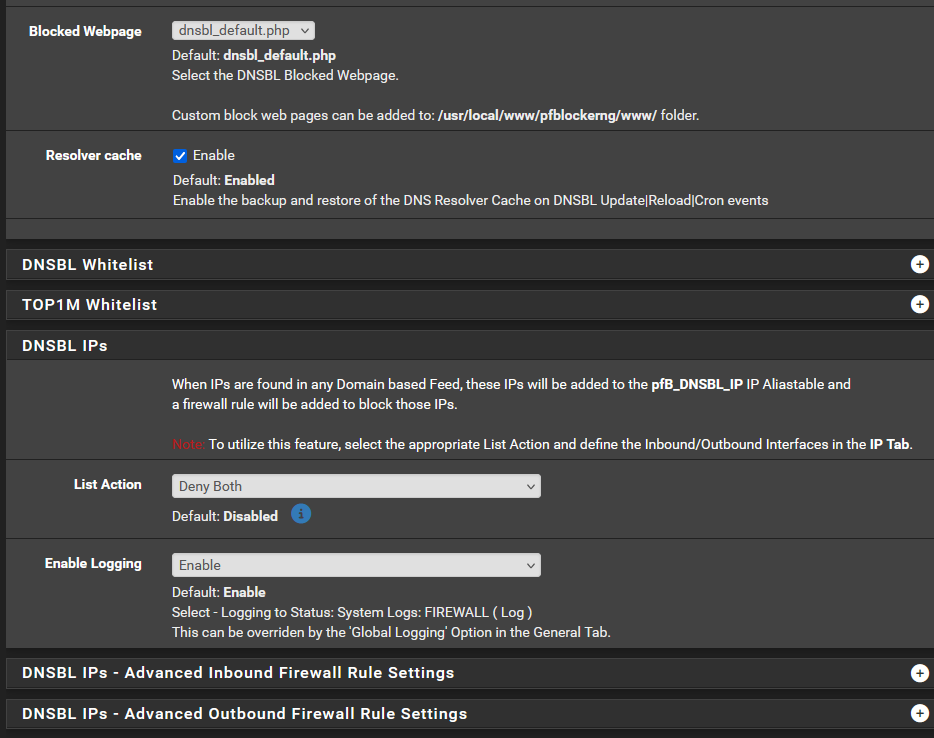Screen dimensions: 934x738
Task: Click the bold 'pfB_DNSBL_IP' text
Action: (697, 384)
